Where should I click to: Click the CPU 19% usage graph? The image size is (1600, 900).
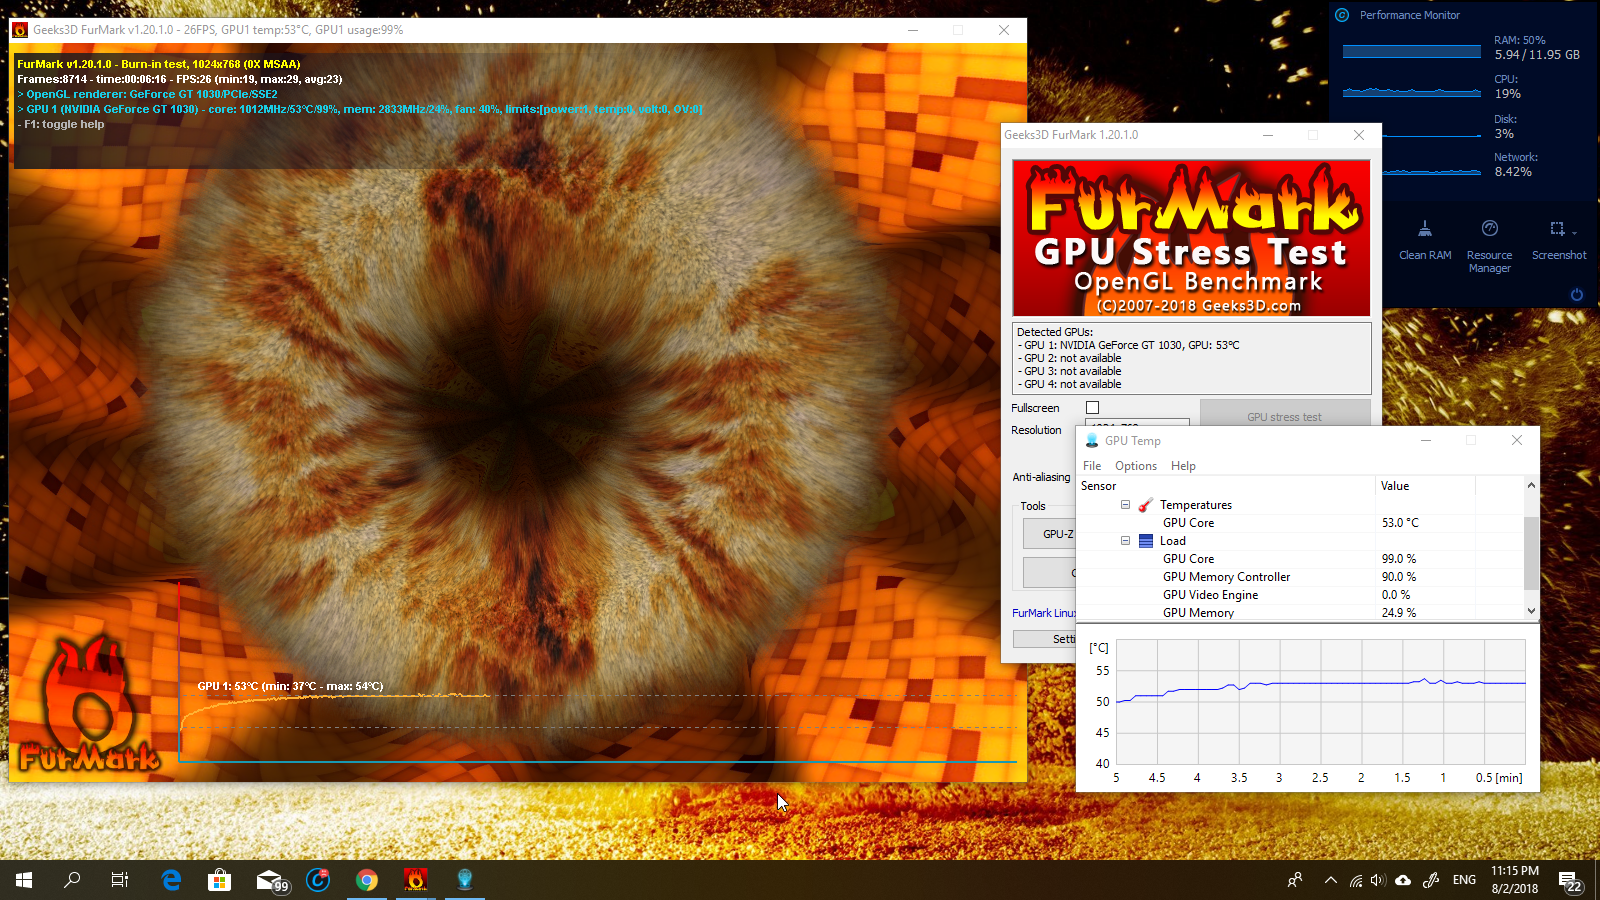point(1412,91)
